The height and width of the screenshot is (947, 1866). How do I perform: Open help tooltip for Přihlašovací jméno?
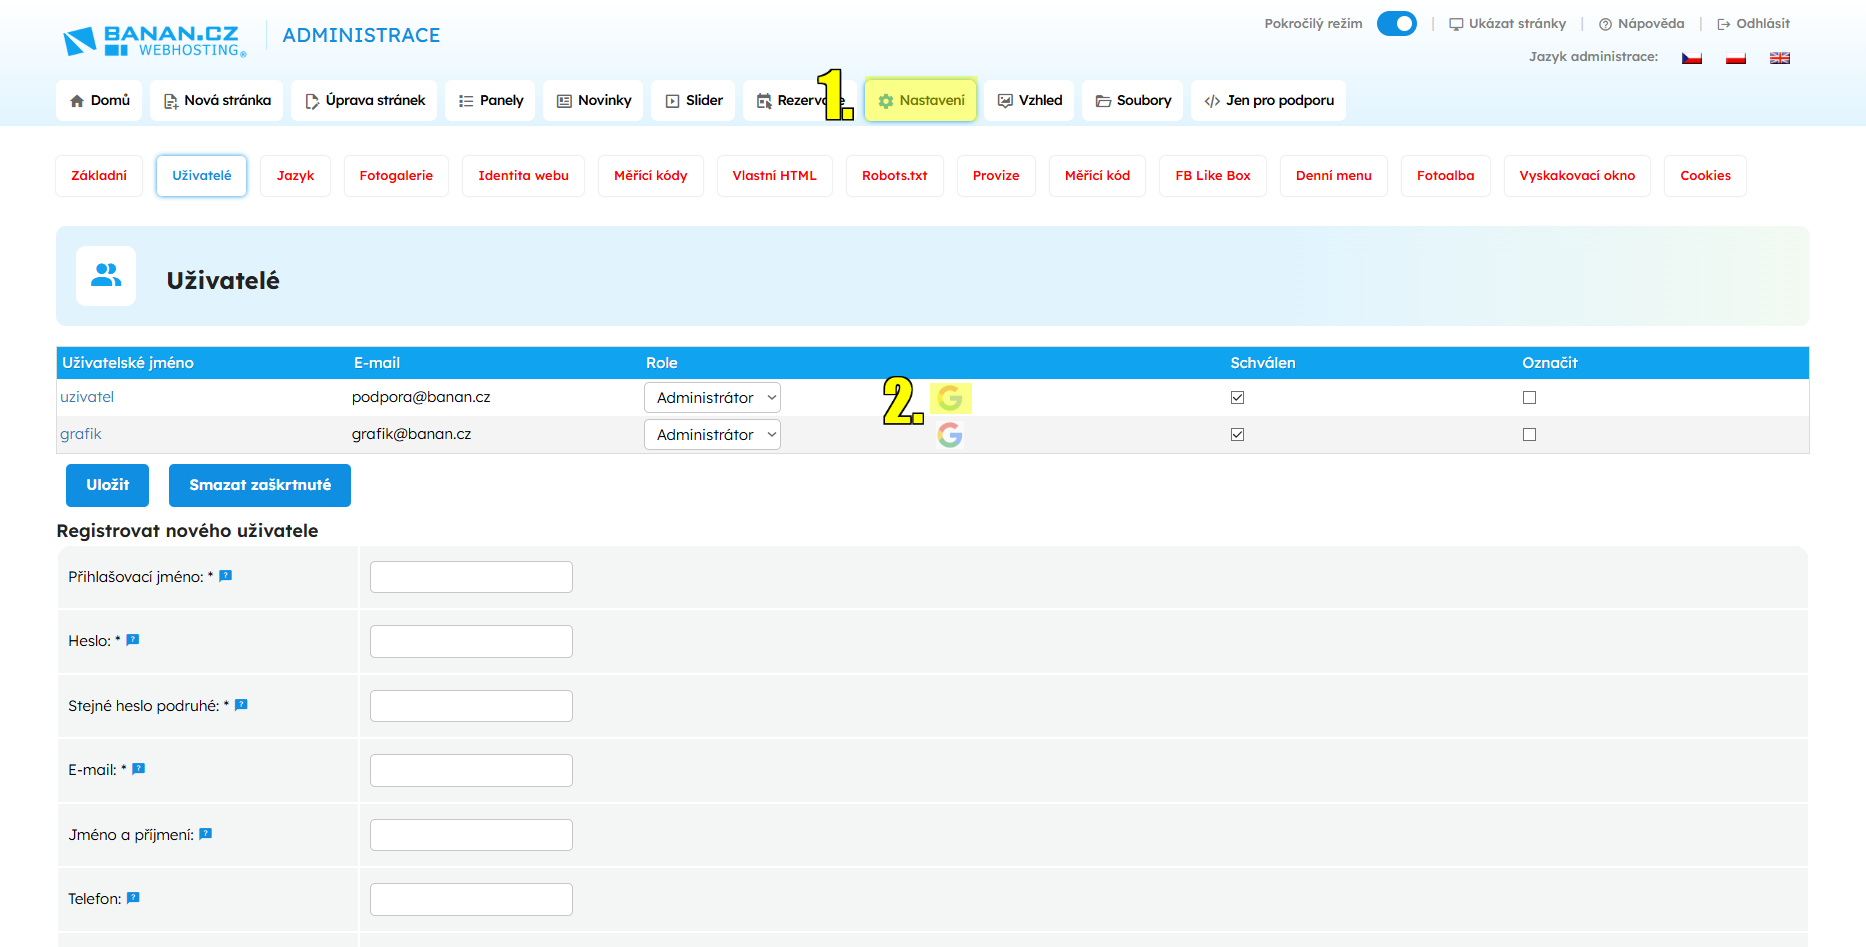[x=226, y=575]
